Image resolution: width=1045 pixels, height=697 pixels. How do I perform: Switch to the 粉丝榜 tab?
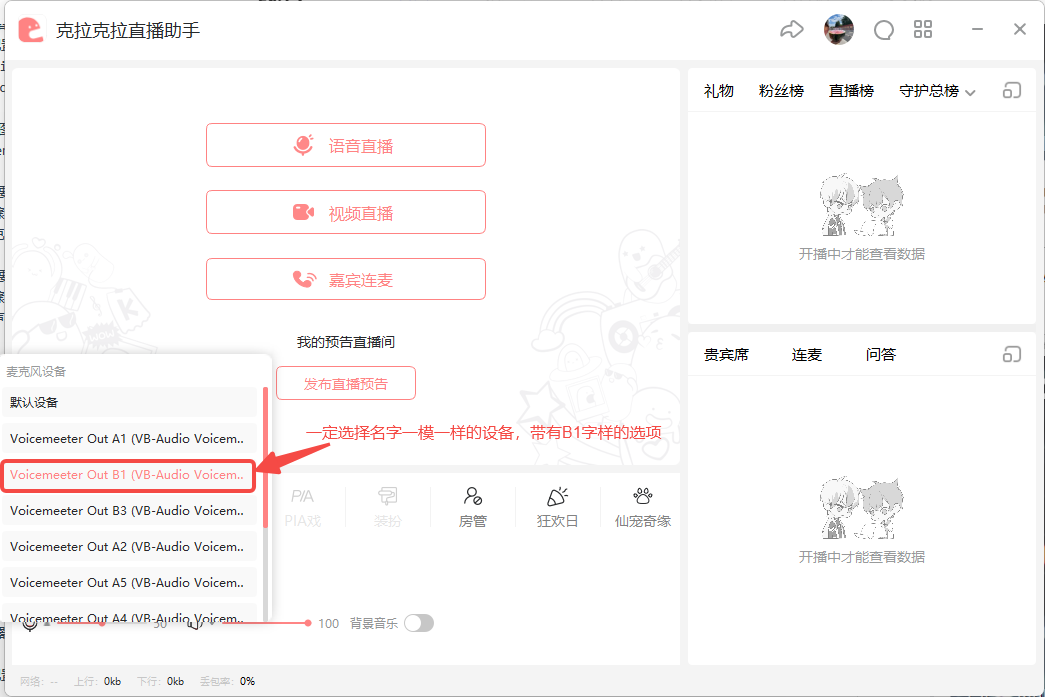[781, 91]
